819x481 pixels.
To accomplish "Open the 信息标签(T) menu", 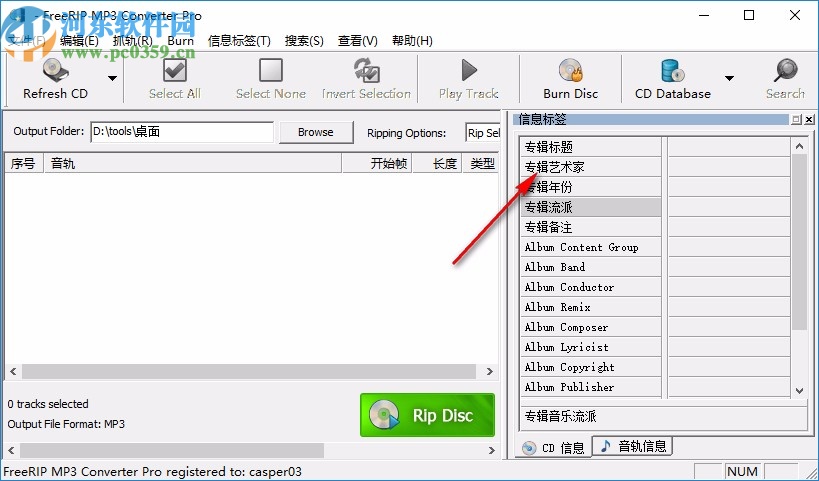I will (239, 41).
